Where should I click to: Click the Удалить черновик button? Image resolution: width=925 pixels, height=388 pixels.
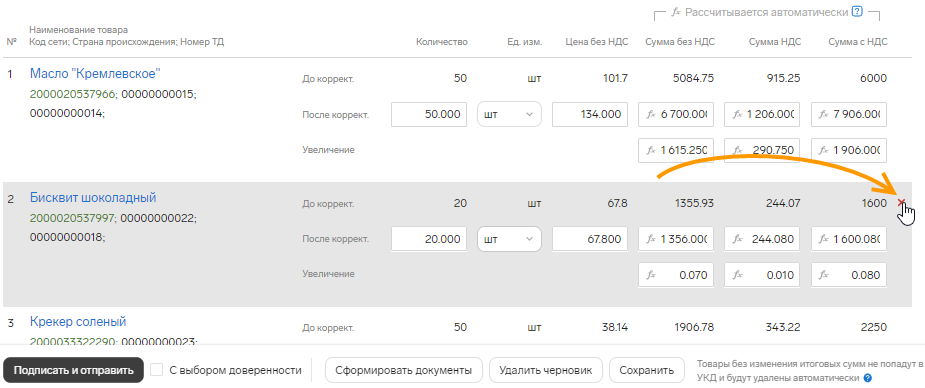click(x=546, y=370)
